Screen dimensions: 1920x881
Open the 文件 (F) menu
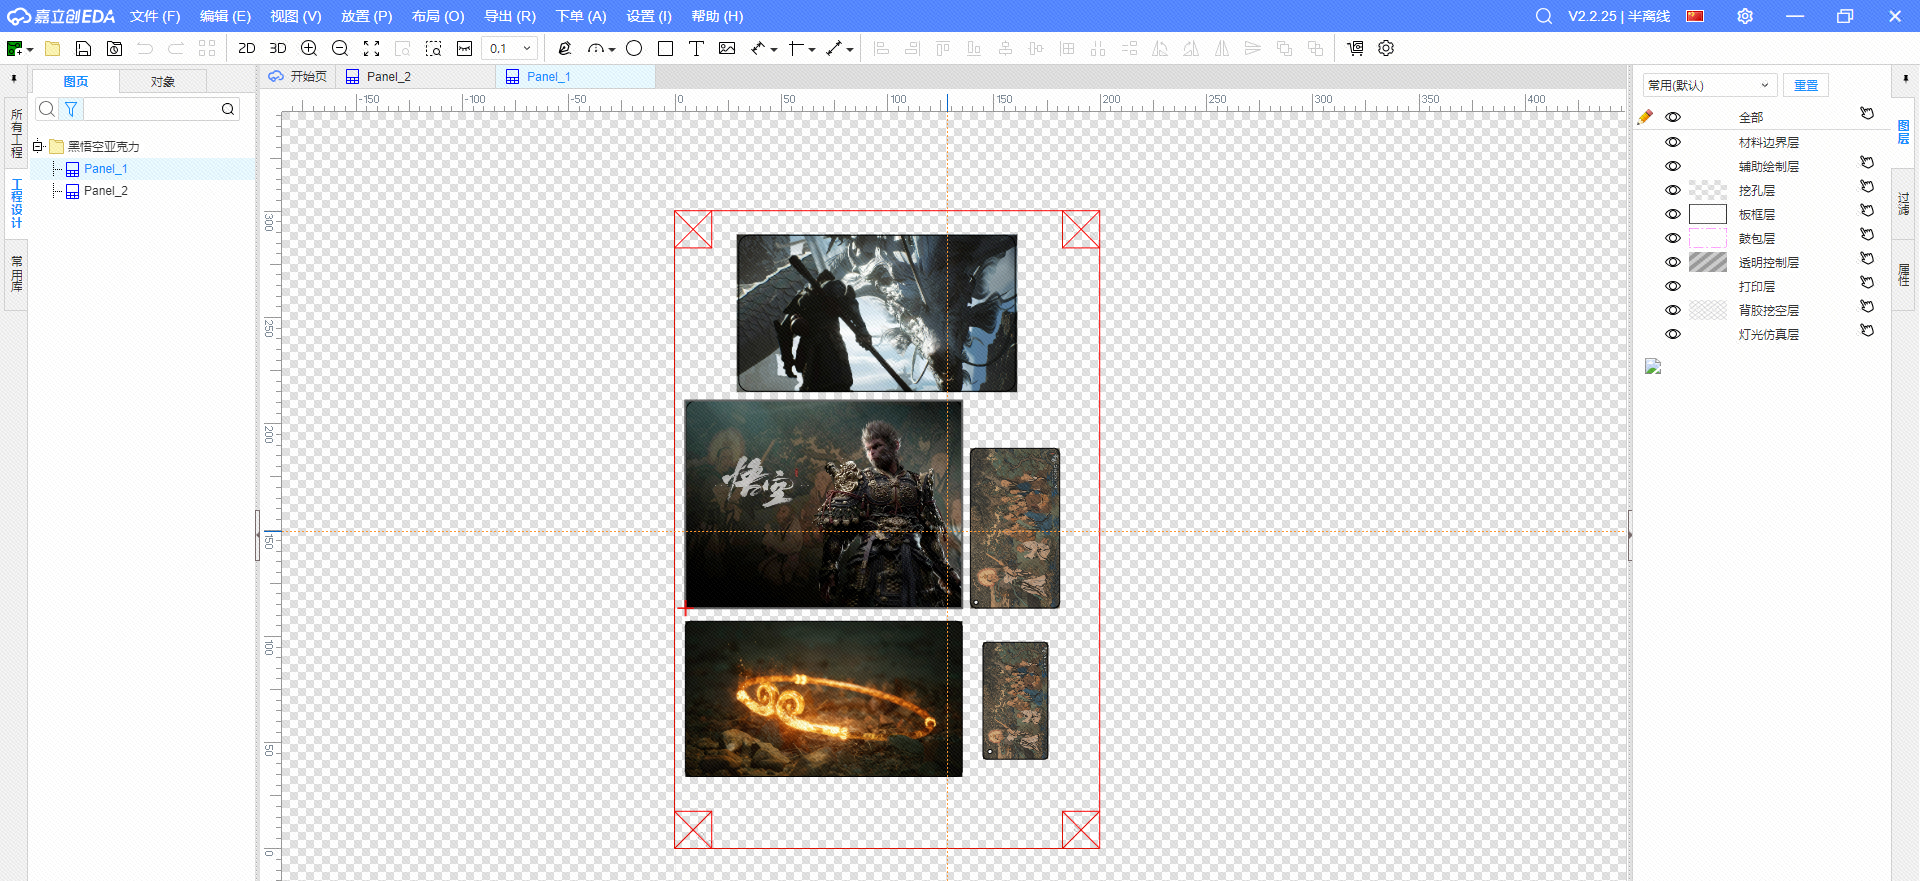coord(155,16)
